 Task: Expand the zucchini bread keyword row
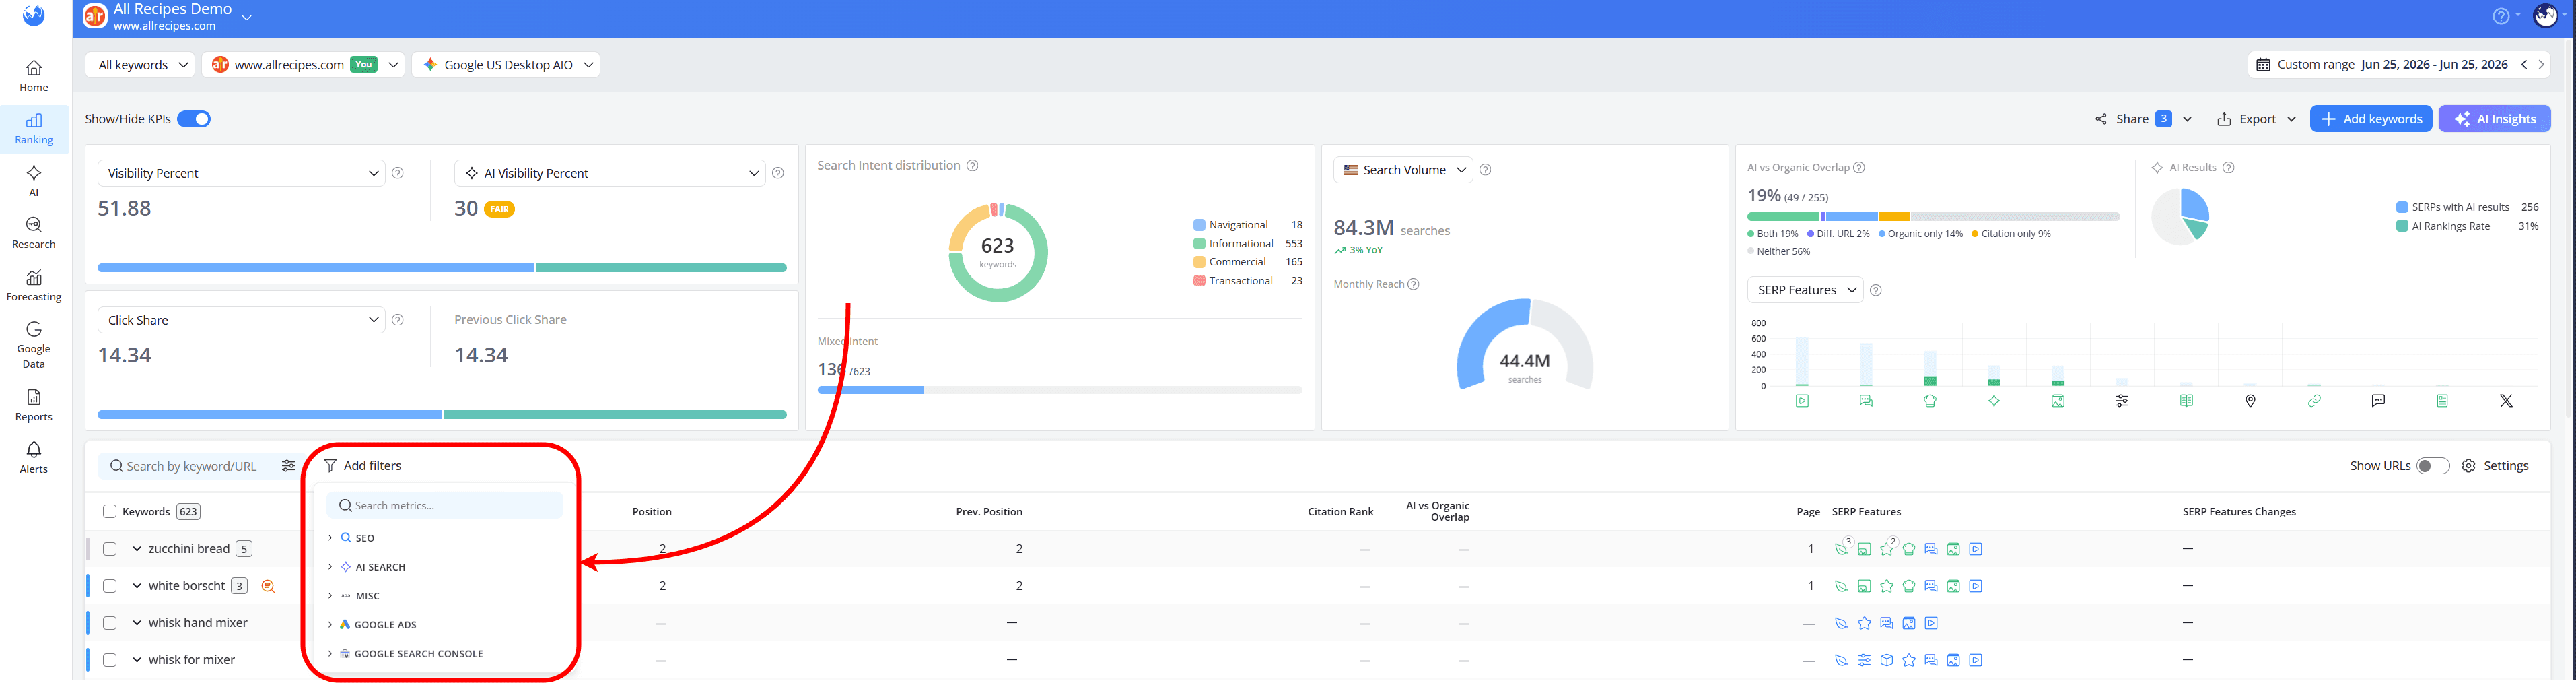click(x=137, y=549)
